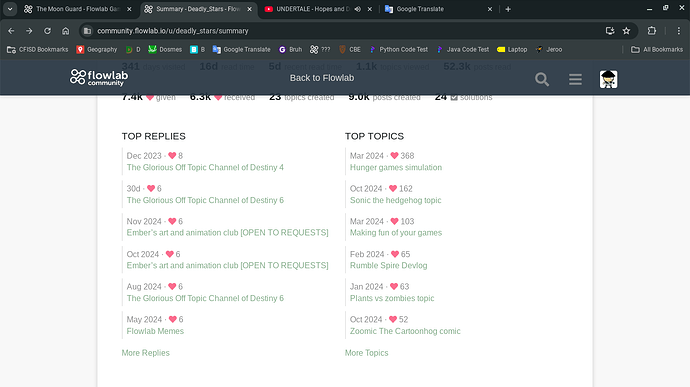Click the Dec 2023 reply date

click(144, 156)
